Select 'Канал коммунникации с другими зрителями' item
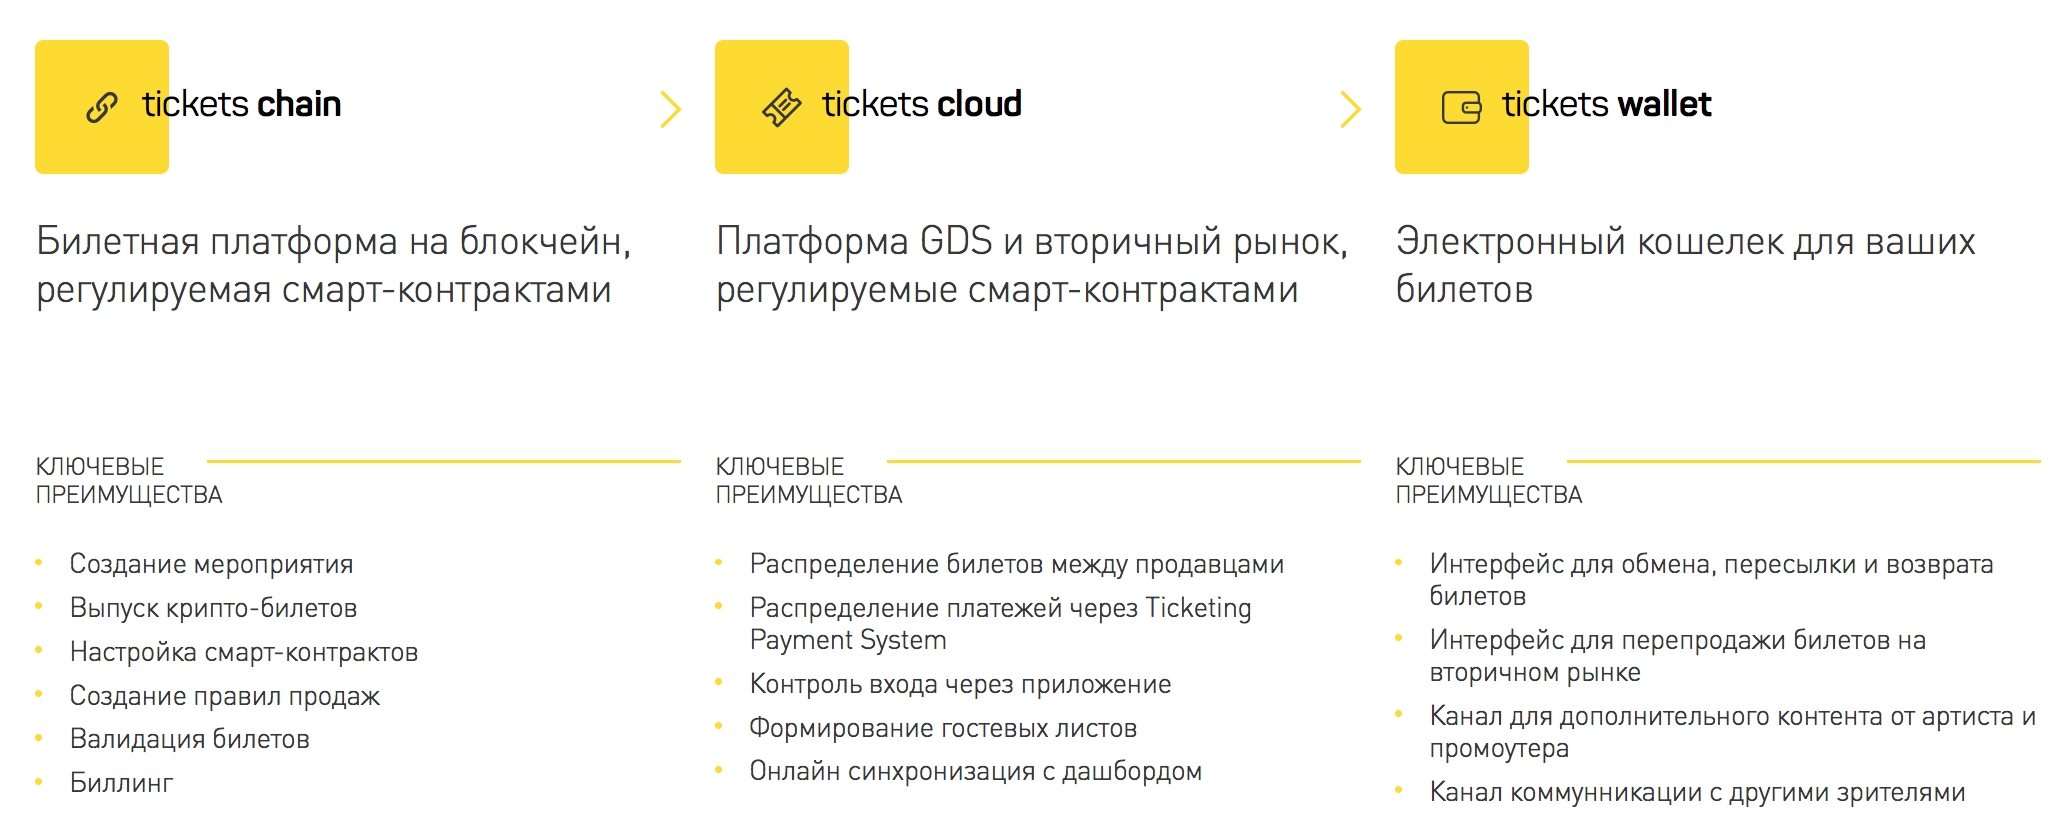Viewport: 2066px width, 836px height. click(x=1697, y=792)
